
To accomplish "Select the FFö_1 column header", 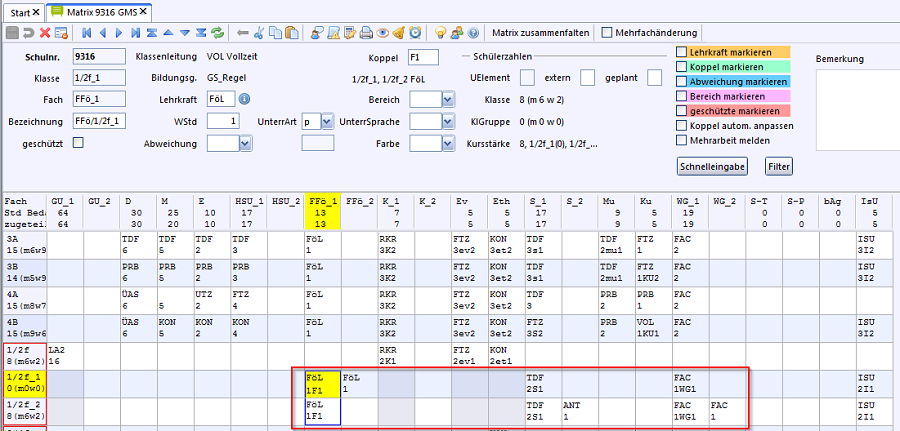I will coord(324,211).
